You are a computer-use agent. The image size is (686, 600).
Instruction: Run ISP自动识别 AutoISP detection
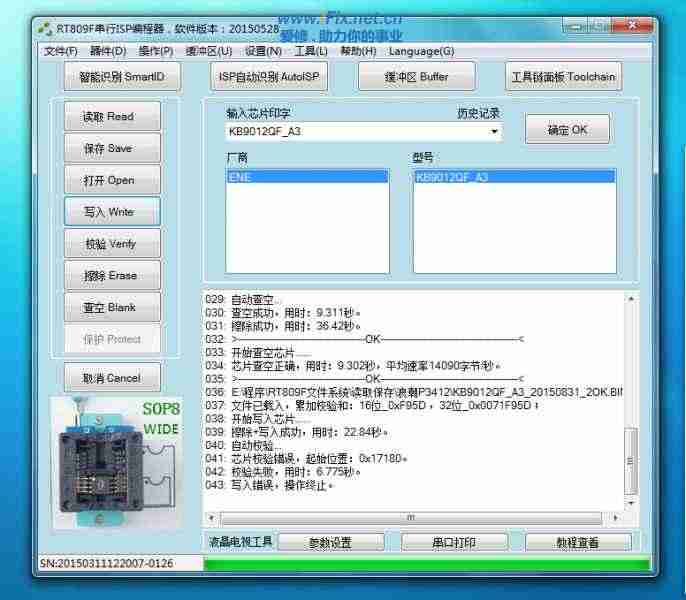point(269,77)
